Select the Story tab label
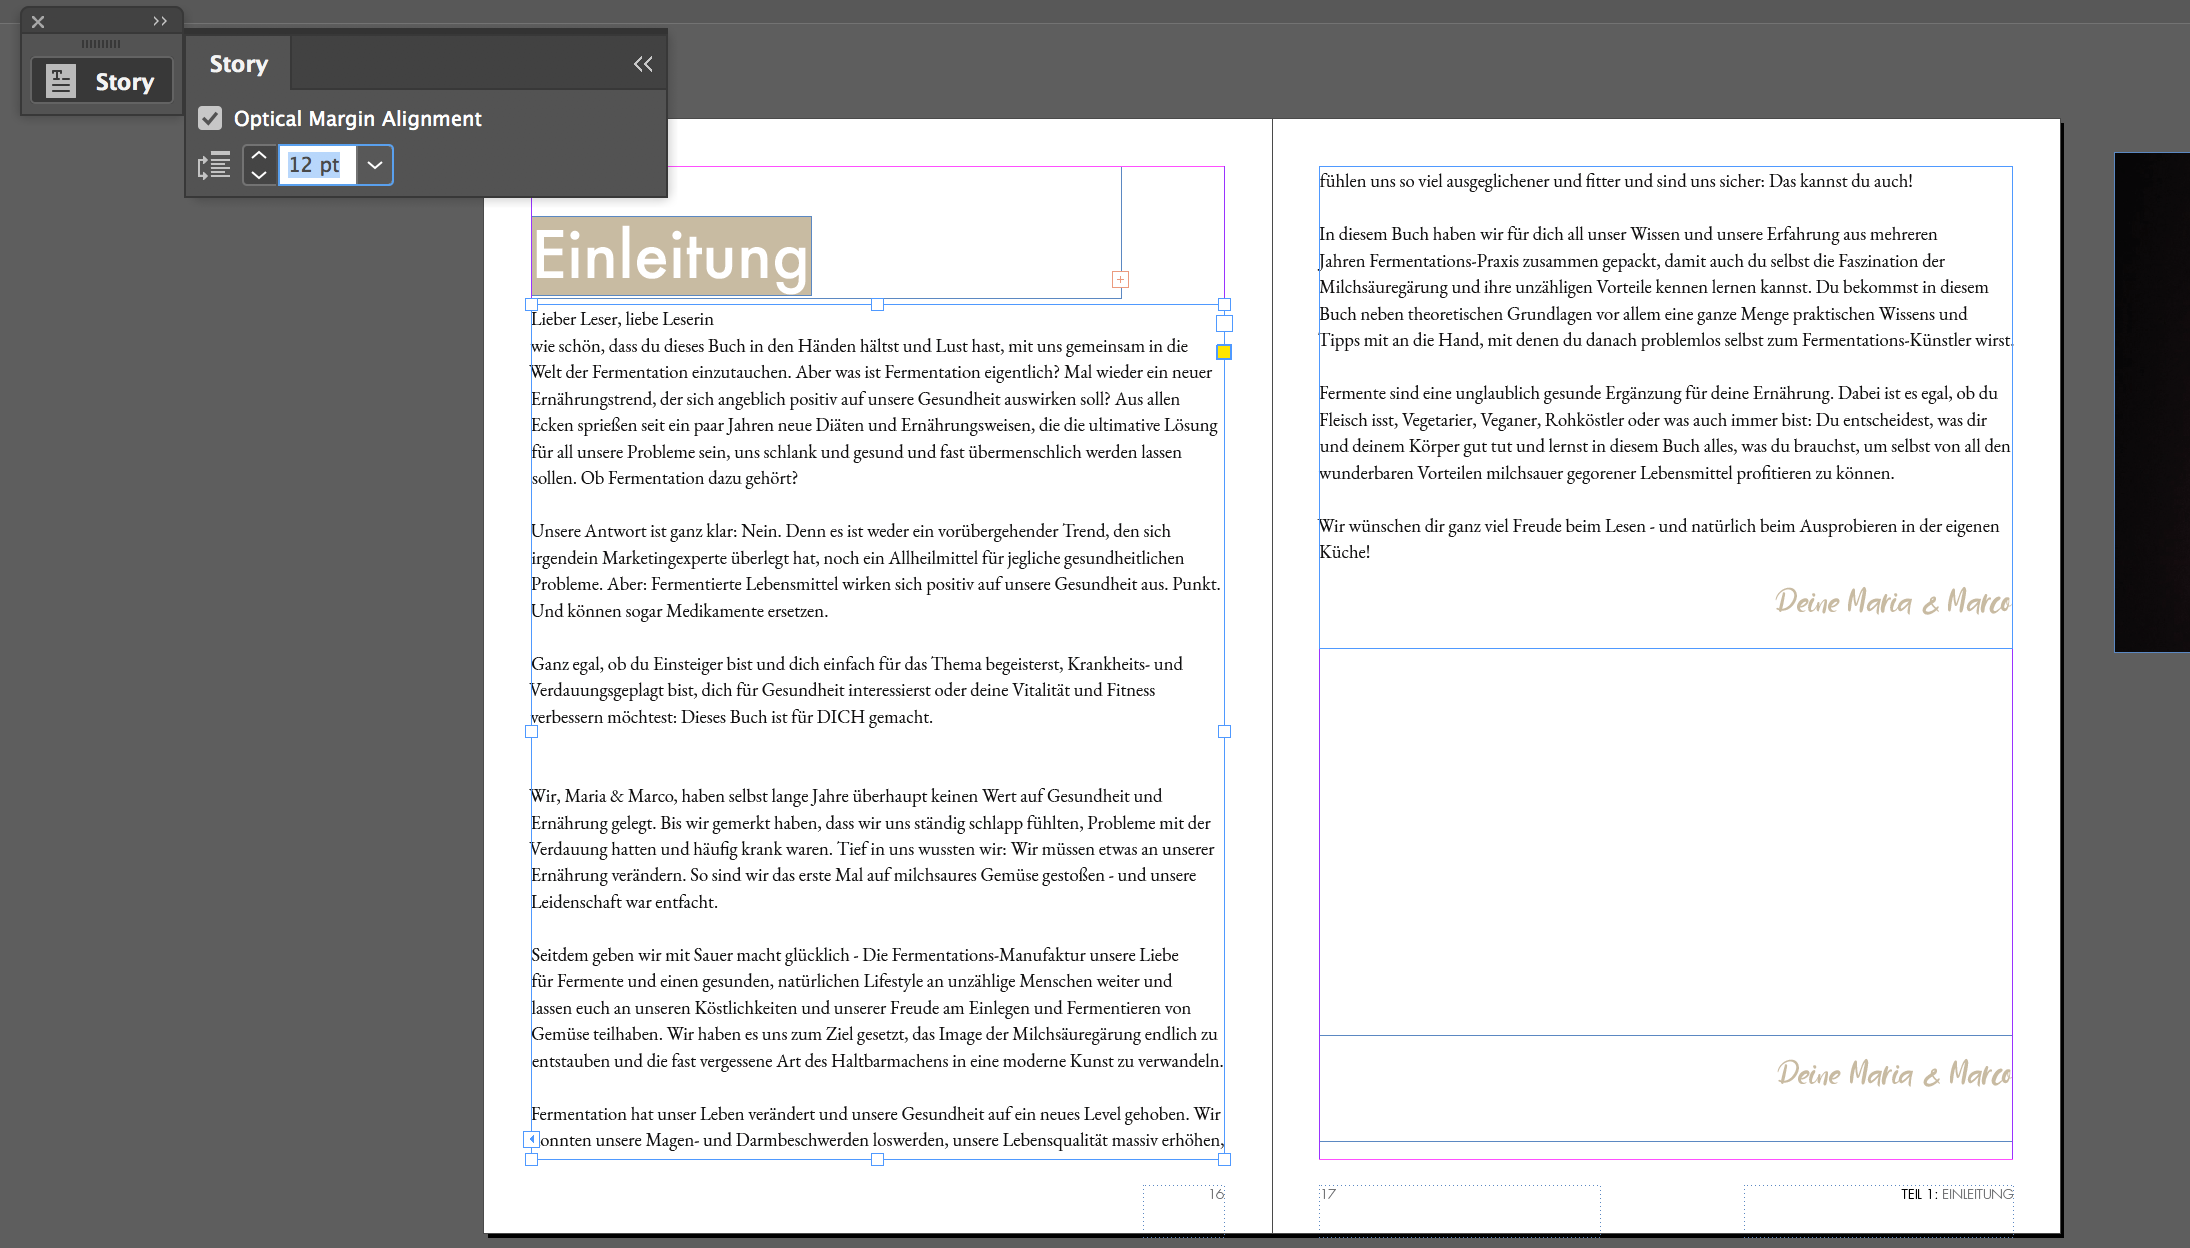 [x=238, y=64]
